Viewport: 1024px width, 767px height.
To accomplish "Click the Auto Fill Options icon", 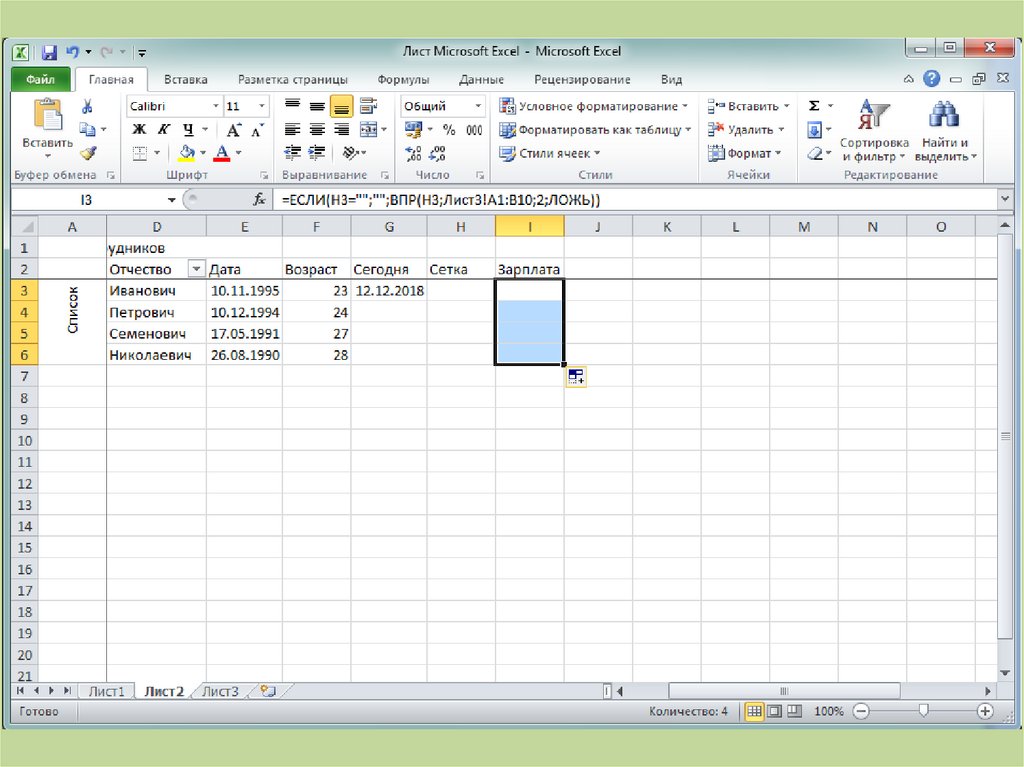I will pos(576,377).
